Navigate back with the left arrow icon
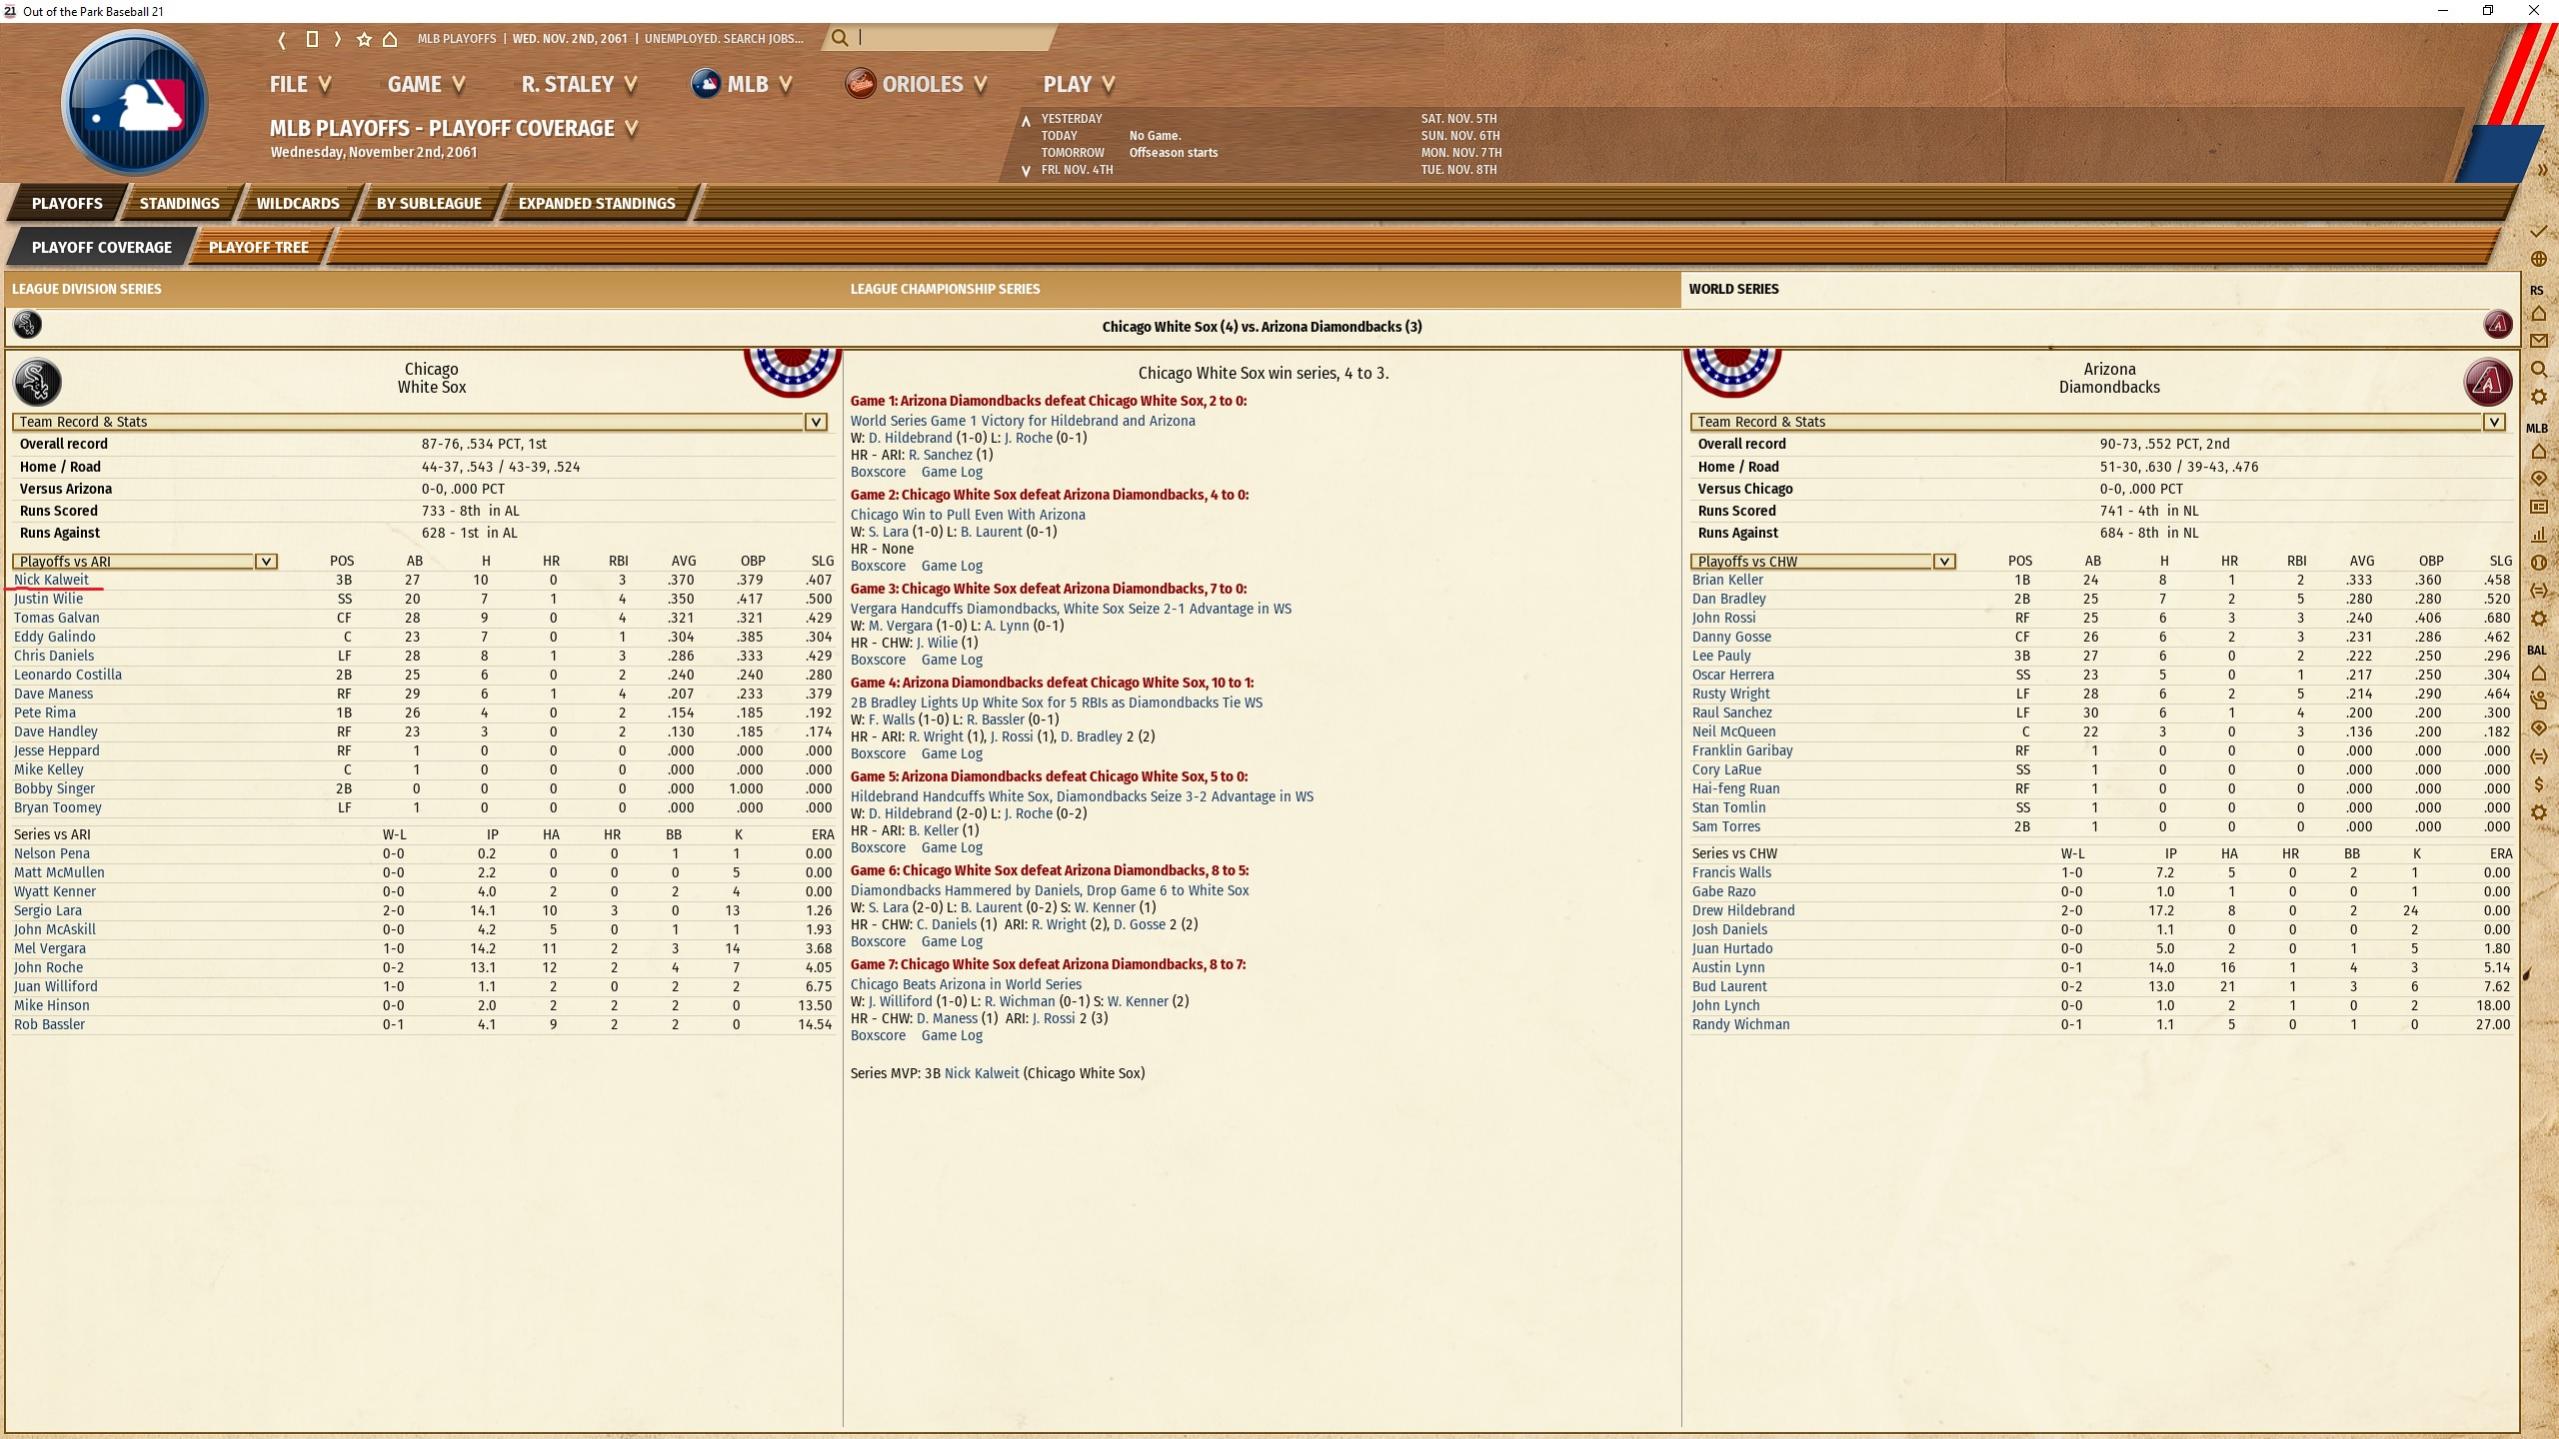 282,39
